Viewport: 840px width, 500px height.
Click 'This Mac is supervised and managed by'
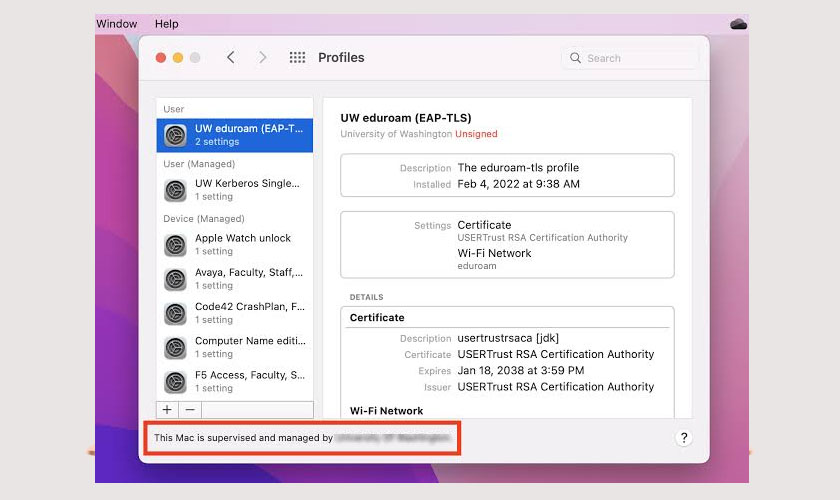(244, 437)
